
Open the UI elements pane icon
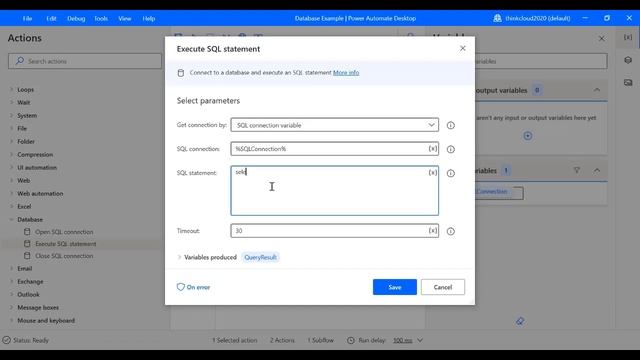(x=628, y=60)
